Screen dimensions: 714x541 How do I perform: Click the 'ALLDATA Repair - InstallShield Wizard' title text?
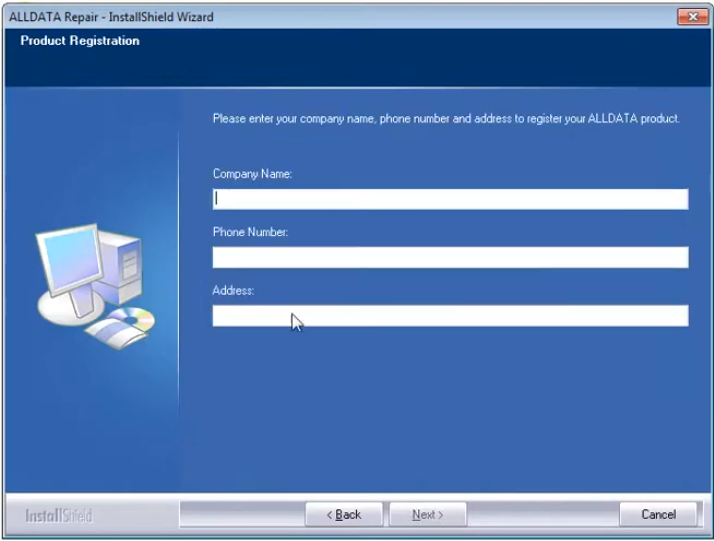[111, 17]
